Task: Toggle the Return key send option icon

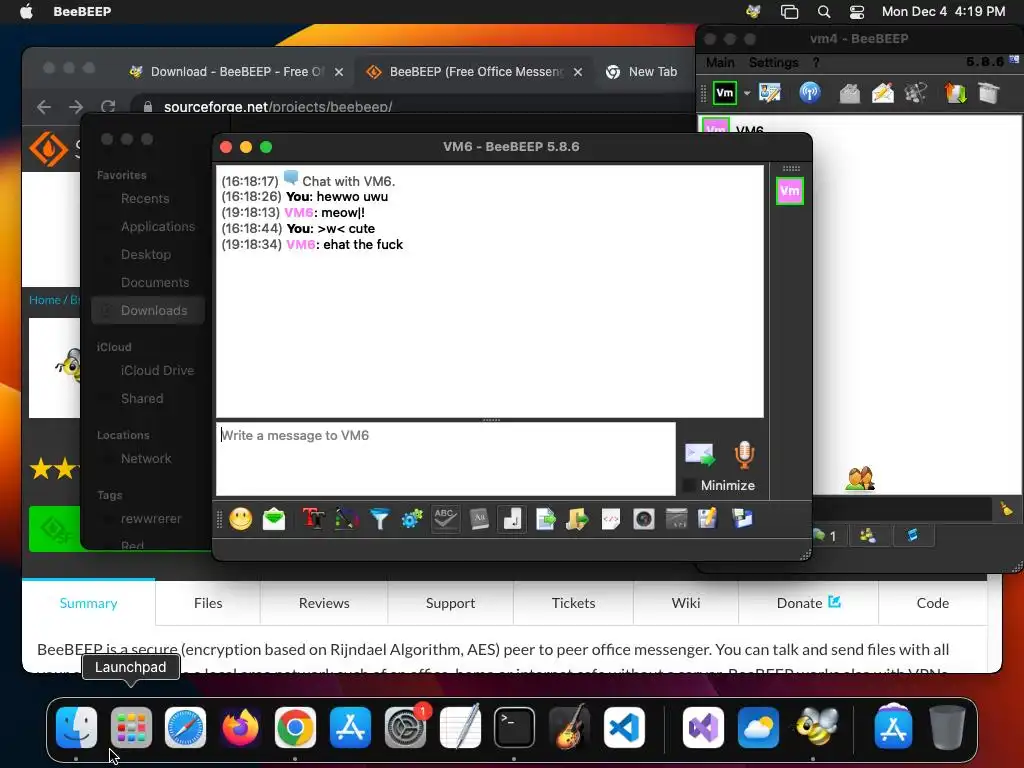Action: pos(512,519)
